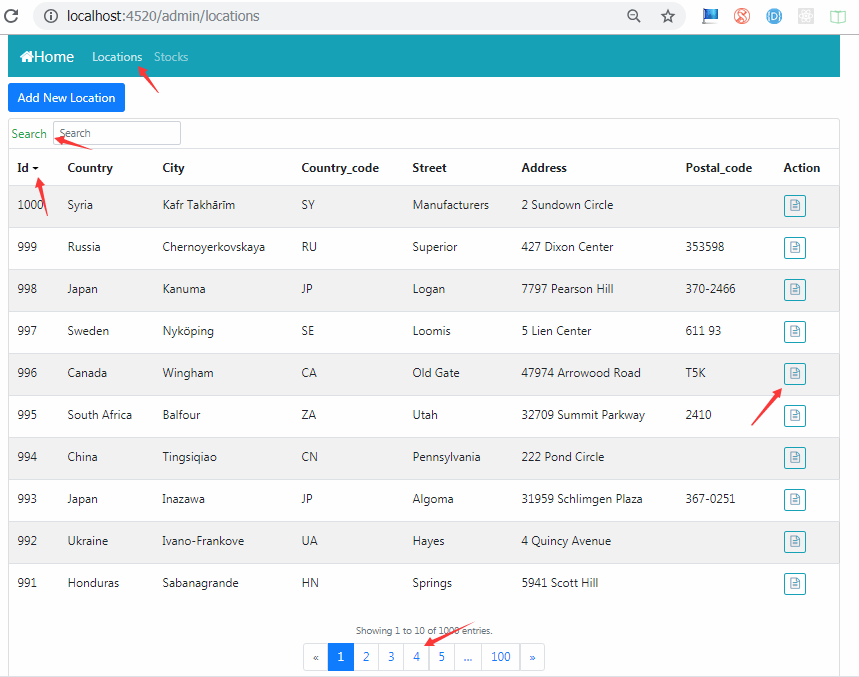This screenshot has height=677, width=859.
Task: Bookmark page with the star icon
Action: point(667,16)
